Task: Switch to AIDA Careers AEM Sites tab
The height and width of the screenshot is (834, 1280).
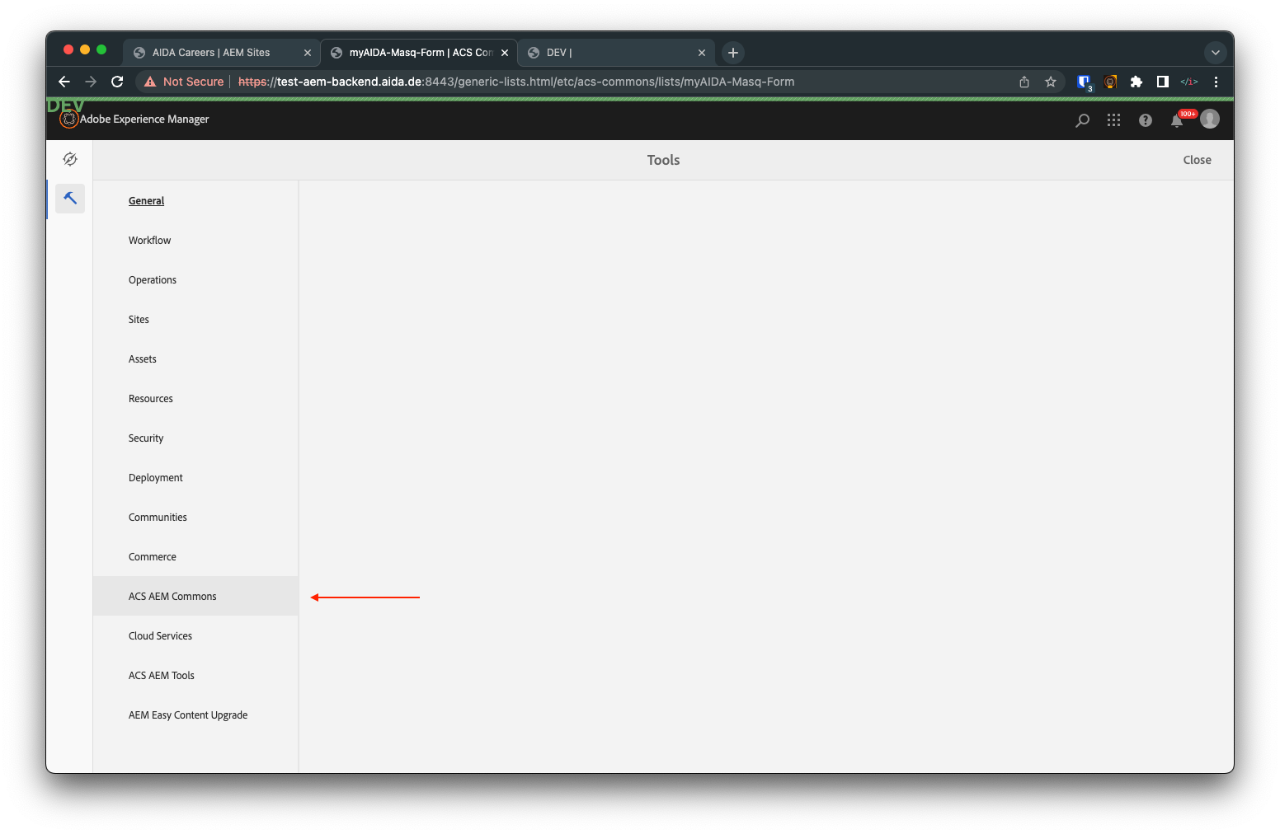Action: pyautogui.click(x=211, y=53)
